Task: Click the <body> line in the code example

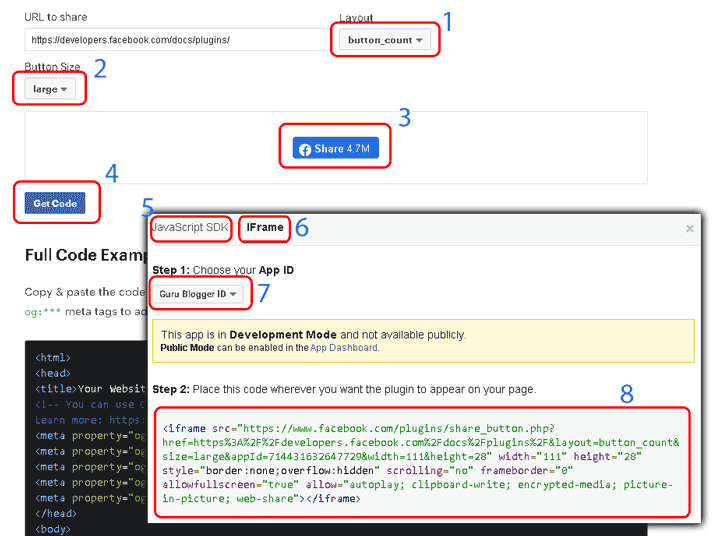Action: (x=53, y=529)
